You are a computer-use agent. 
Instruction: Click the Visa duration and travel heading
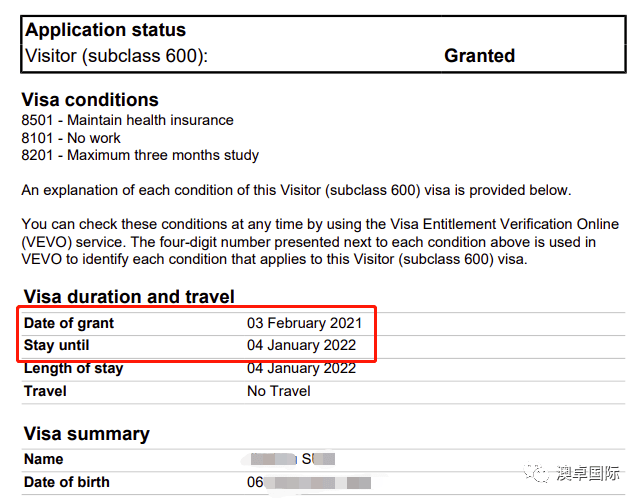[129, 296]
